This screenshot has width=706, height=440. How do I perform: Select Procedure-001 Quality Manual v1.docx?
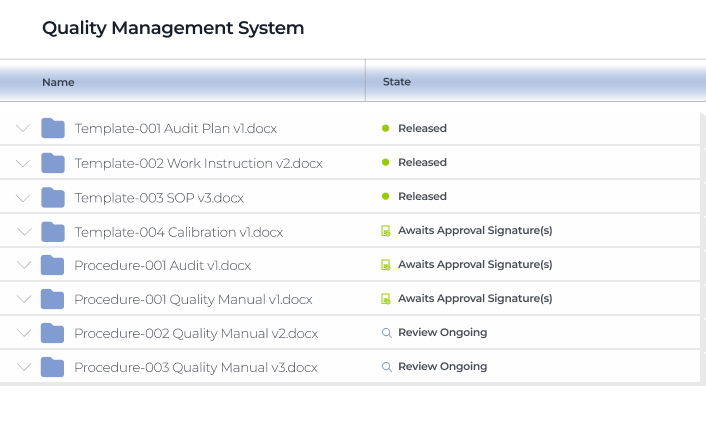pos(193,299)
